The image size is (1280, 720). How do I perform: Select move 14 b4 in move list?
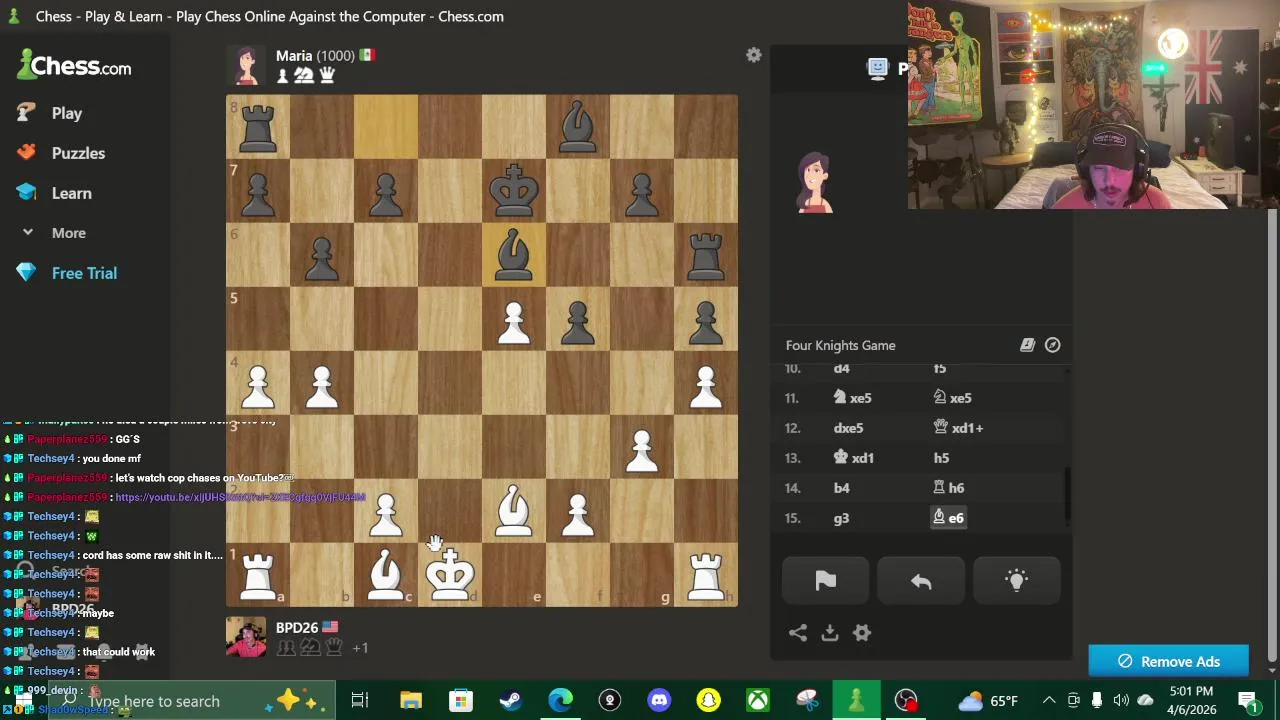(x=841, y=488)
